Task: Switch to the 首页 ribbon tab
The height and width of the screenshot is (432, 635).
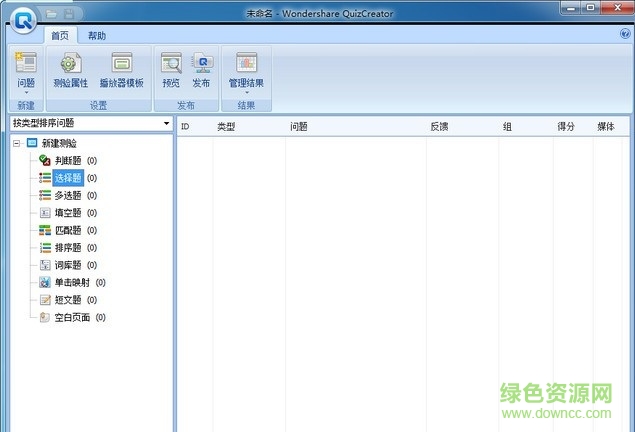Action: pos(60,36)
